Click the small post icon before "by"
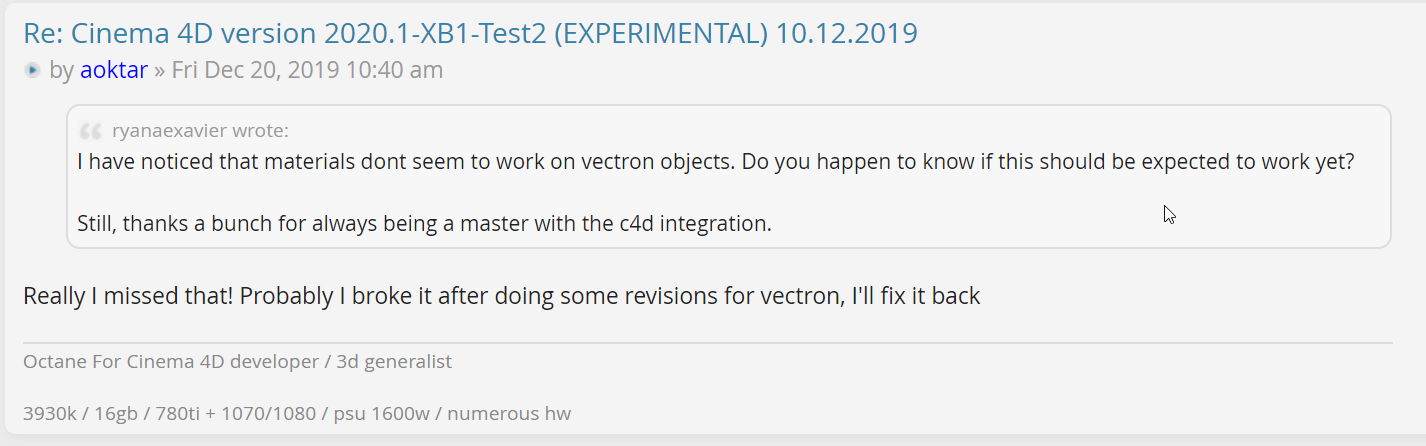 click(33, 70)
